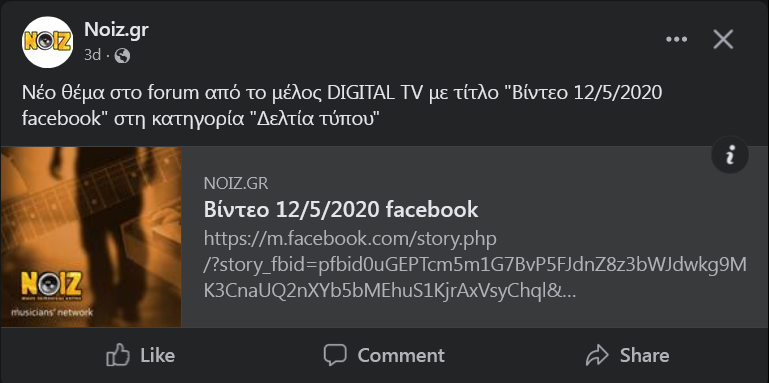
Task: Open the guitar link preview thumbnail
Action: (x=91, y=237)
